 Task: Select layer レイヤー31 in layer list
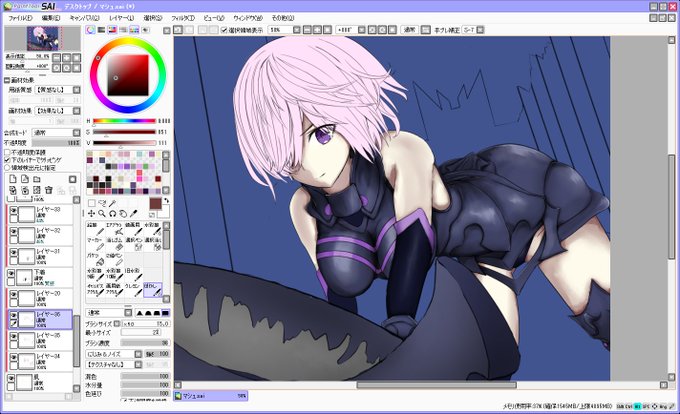click(x=40, y=256)
